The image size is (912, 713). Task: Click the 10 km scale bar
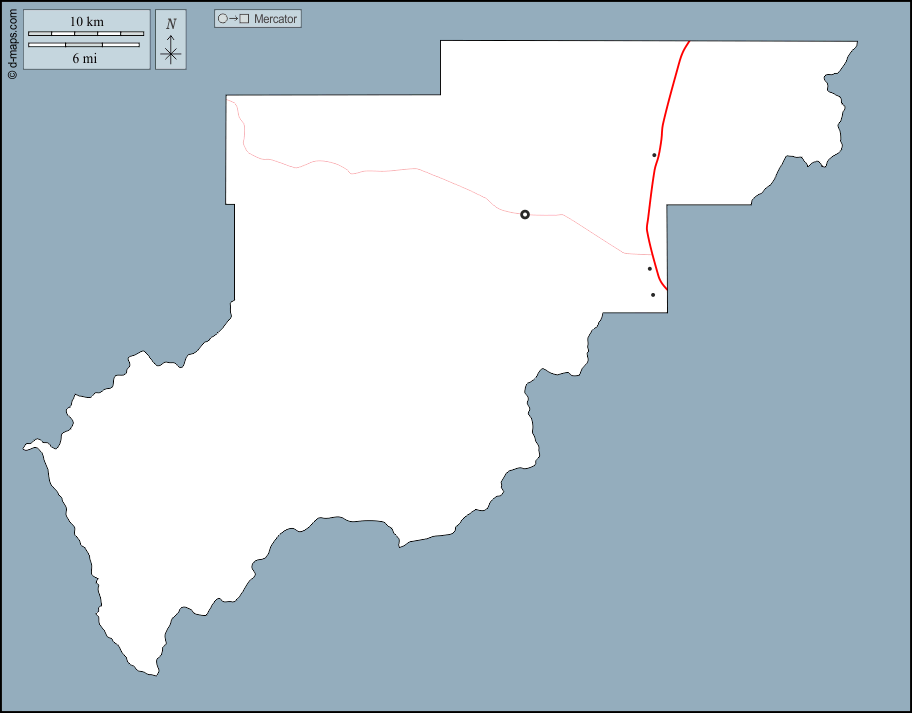pos(85,34)
